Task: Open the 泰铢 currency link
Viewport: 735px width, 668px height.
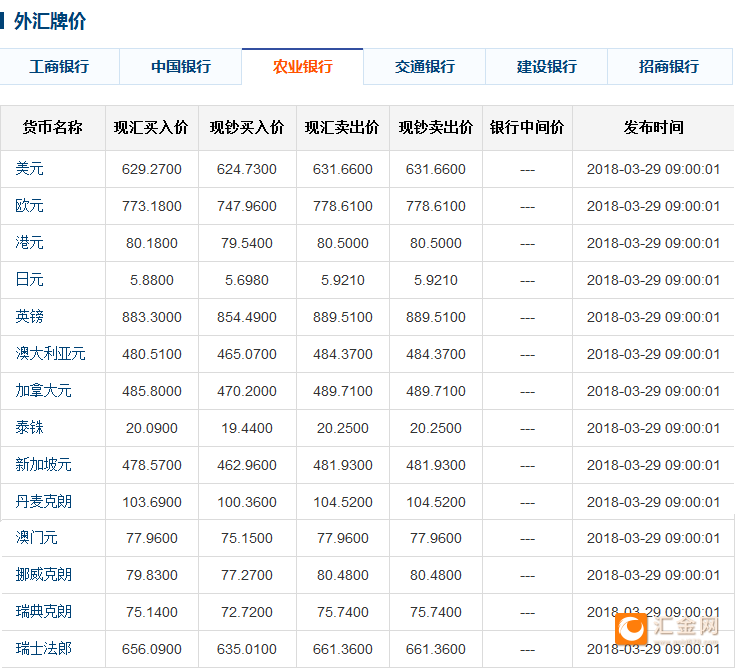Action: click(x=30, y=428)
